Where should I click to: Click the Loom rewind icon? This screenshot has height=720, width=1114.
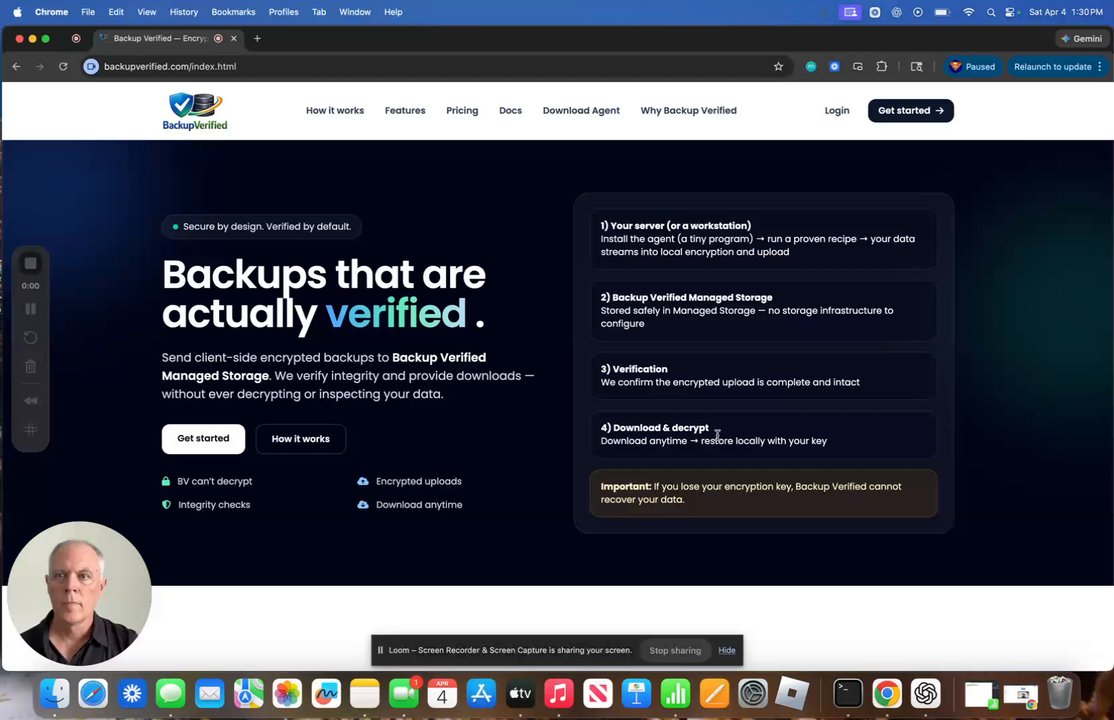pyautogui.click(x=31, y=401)
